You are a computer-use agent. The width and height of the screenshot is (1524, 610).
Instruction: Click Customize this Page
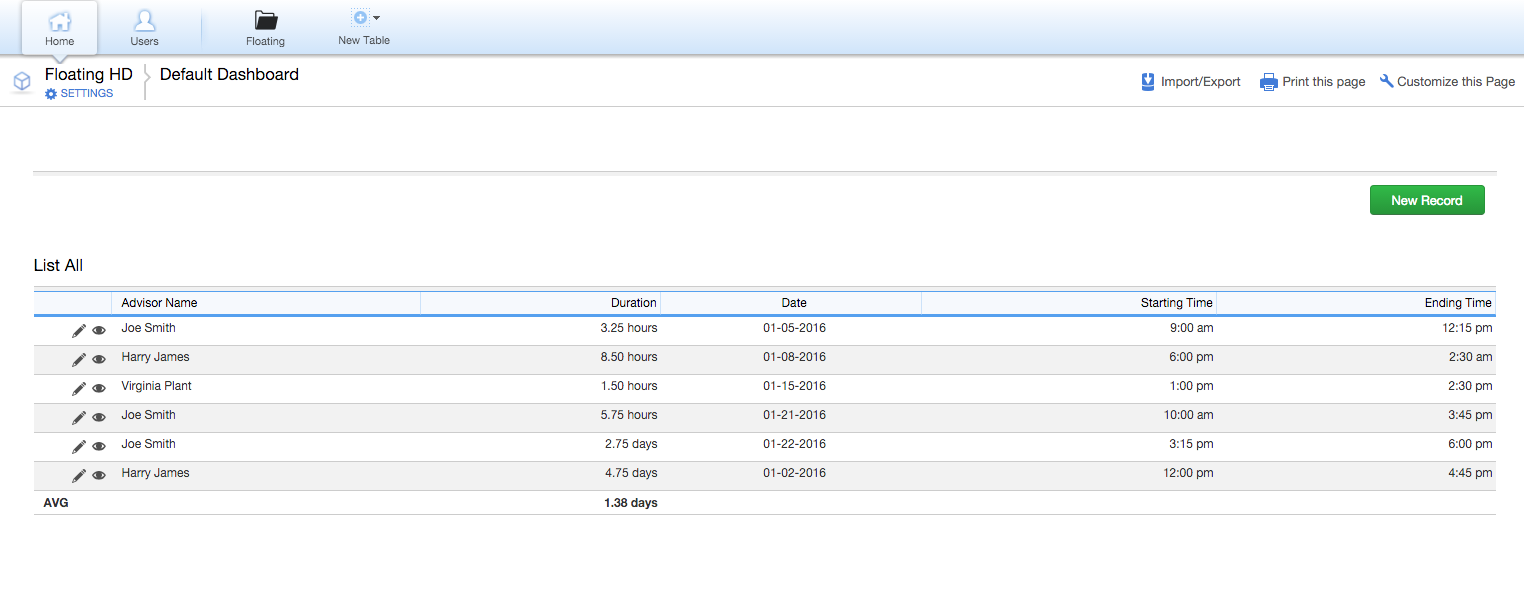click(x=1447, y=82)
